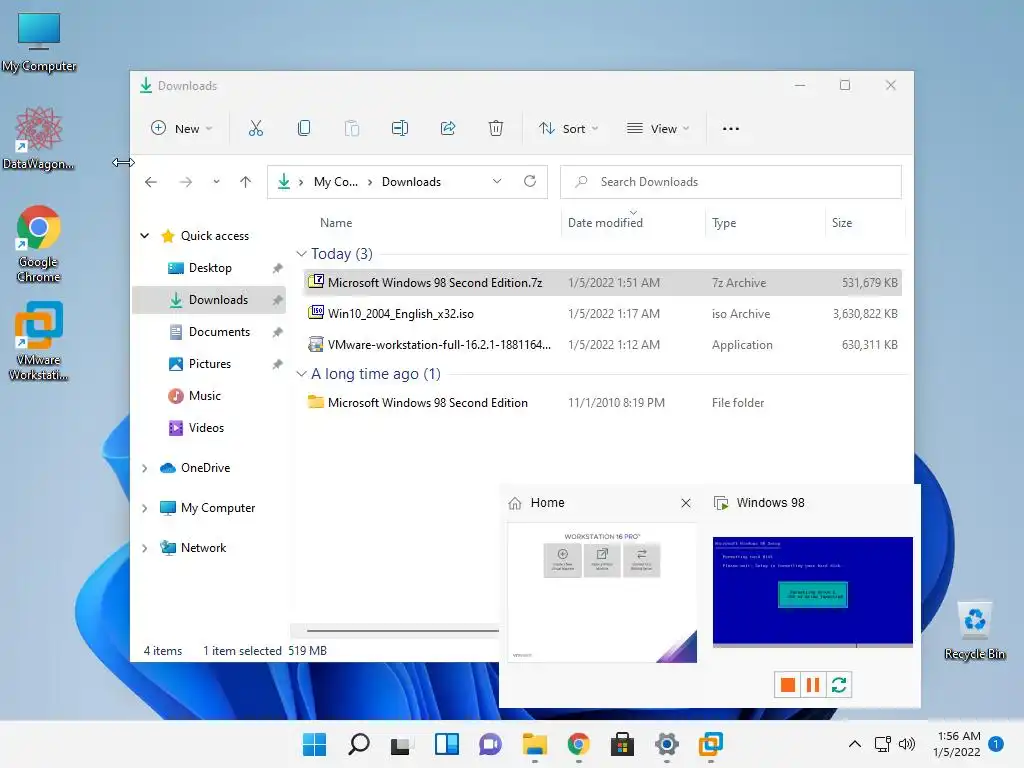The image size is (1024, 768).
Task: Refresh the Downloads folder
Action: [530, 182]
